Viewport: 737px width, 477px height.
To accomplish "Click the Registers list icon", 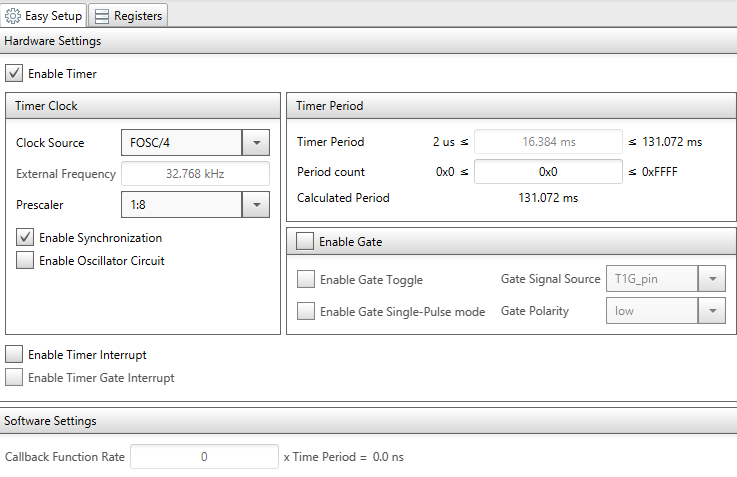I will [102, 16].
